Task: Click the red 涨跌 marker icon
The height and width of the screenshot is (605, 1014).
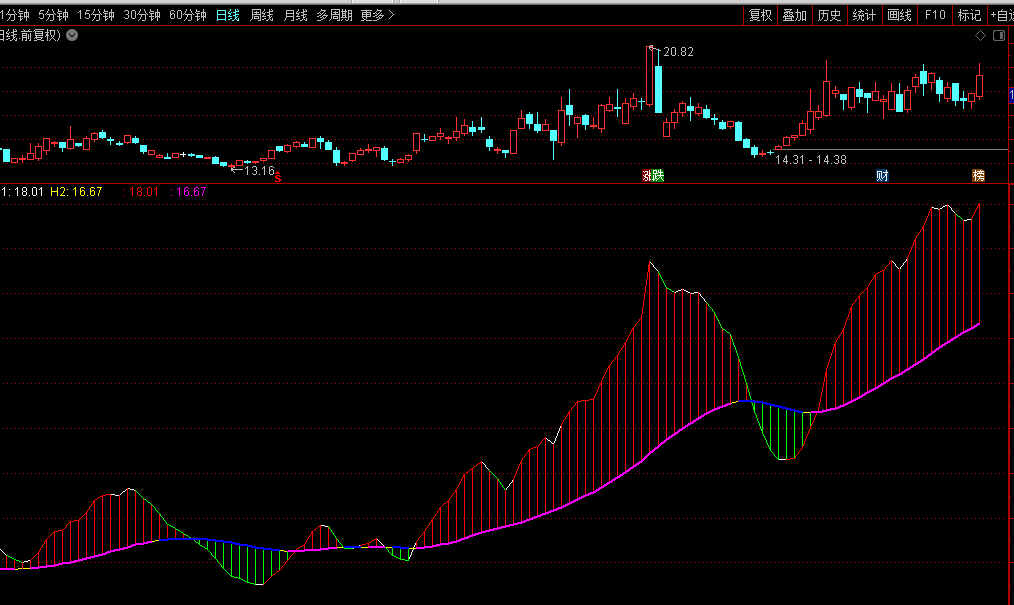Action: 652,176
